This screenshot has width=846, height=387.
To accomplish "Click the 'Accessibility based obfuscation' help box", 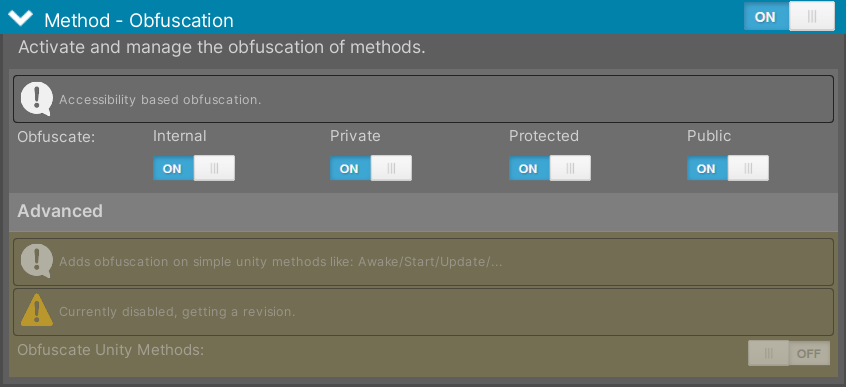I will point(424,99).
